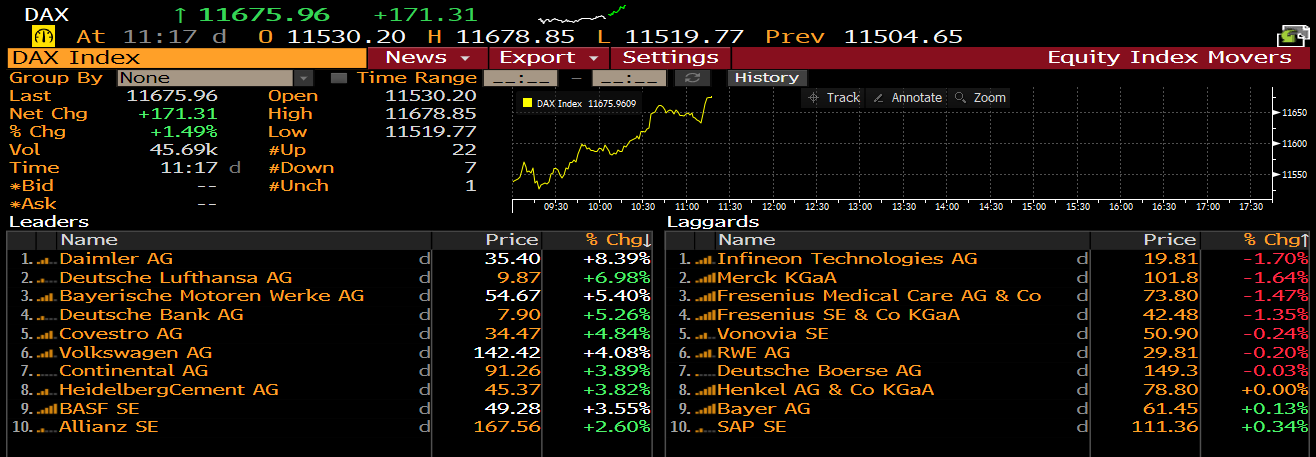This screenshot has width=1316, height=457.
Task: Click the bar icon beside SAP SE
Action: pos(705,427)
